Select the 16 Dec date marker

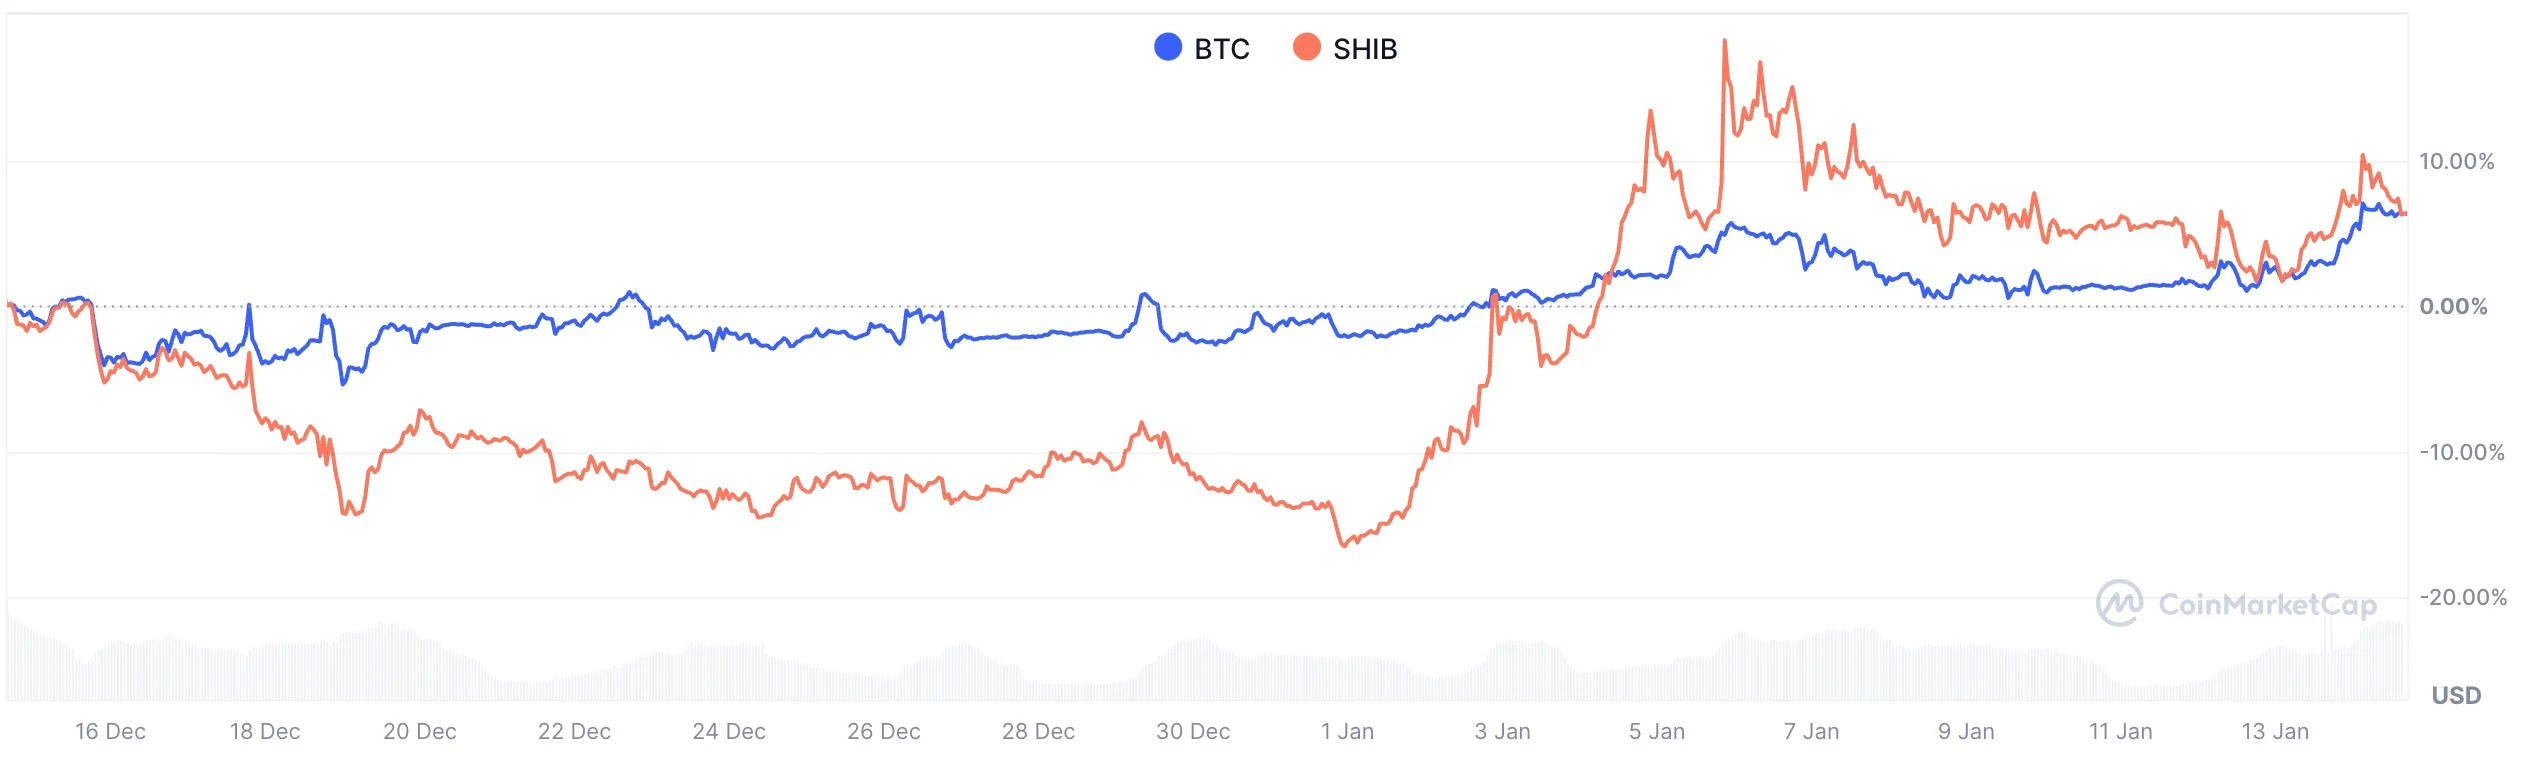(110, 731)
